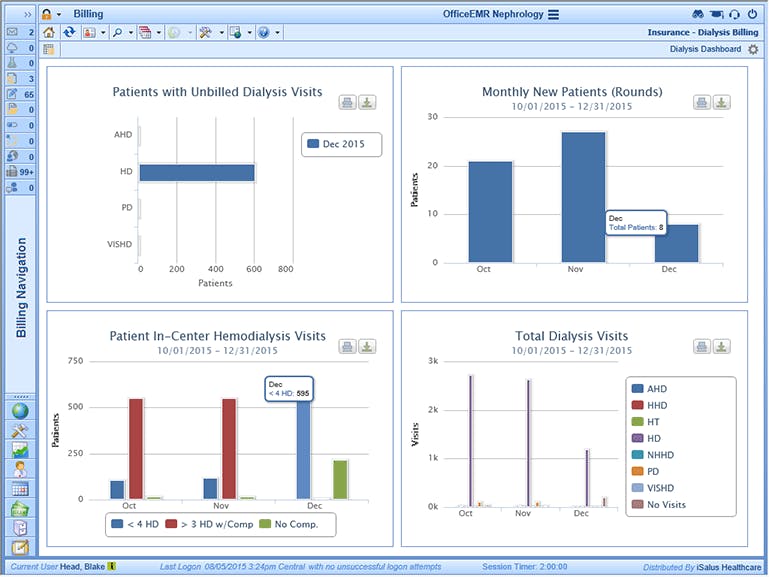Click the binoculars icon in the header
The width and height of the screenshot is (769, 577).
pyautogui.click(x=698, y=14)
